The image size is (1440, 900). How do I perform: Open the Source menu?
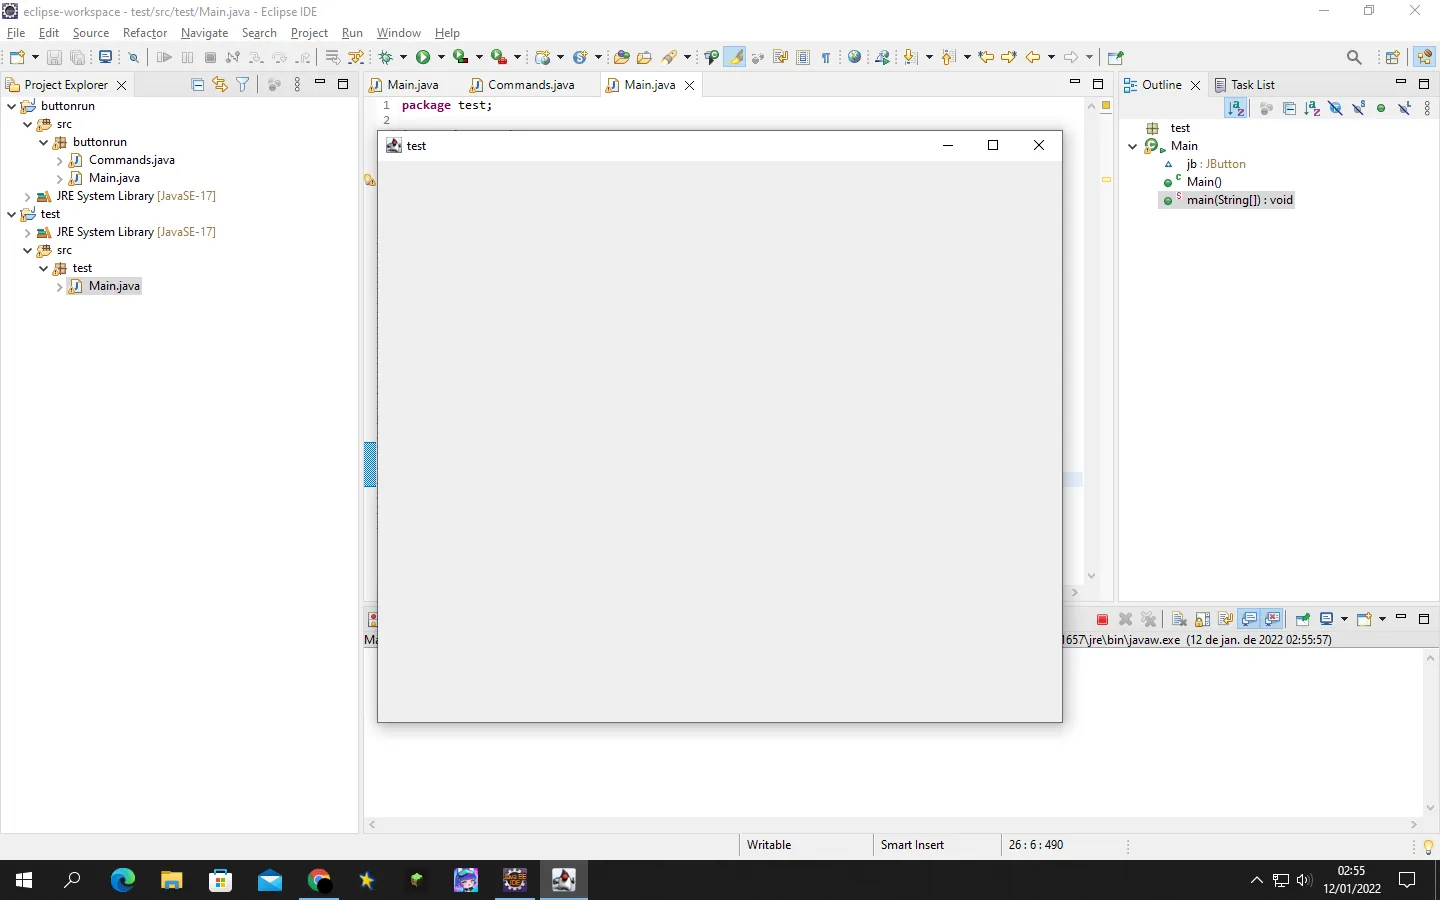coord(91,33)
